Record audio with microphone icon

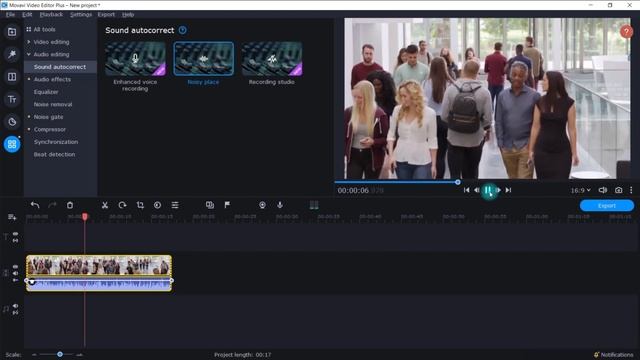click(280, 205)
